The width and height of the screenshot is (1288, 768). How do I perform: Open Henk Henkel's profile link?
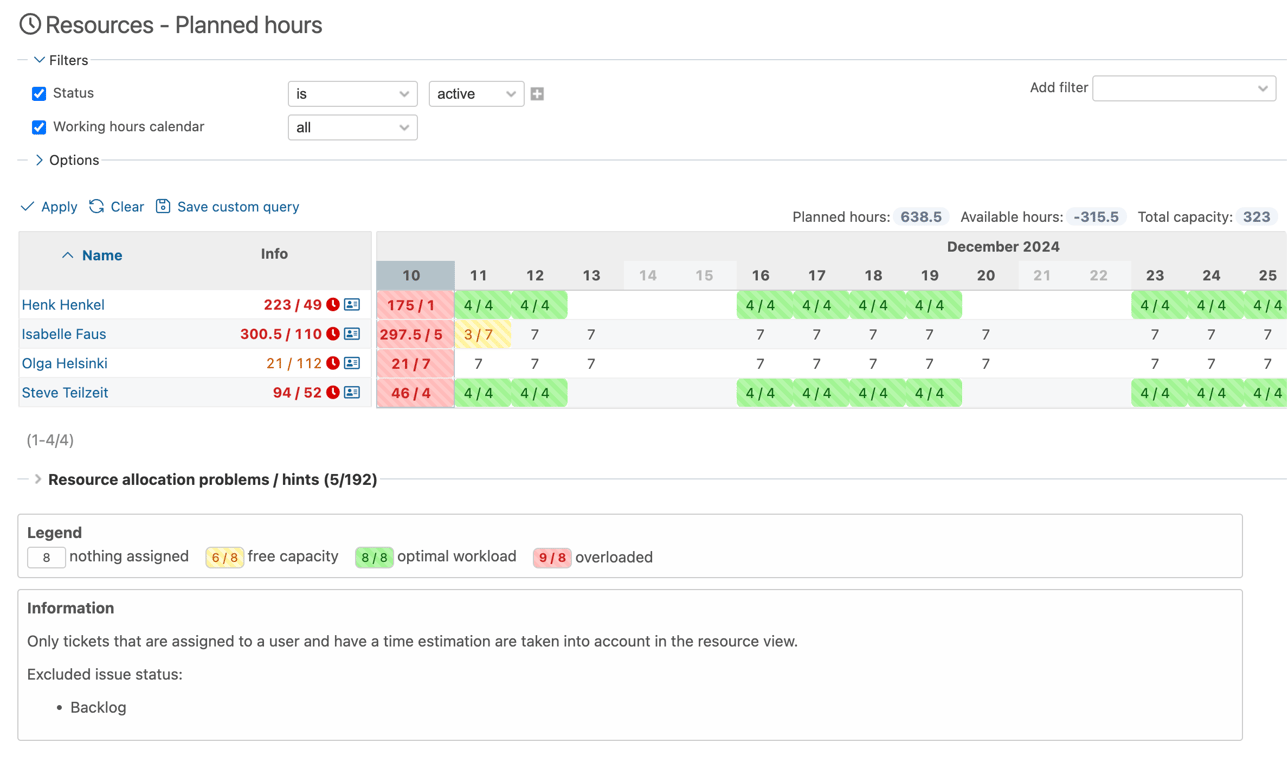pyautogui.click(x=62, y=304)
